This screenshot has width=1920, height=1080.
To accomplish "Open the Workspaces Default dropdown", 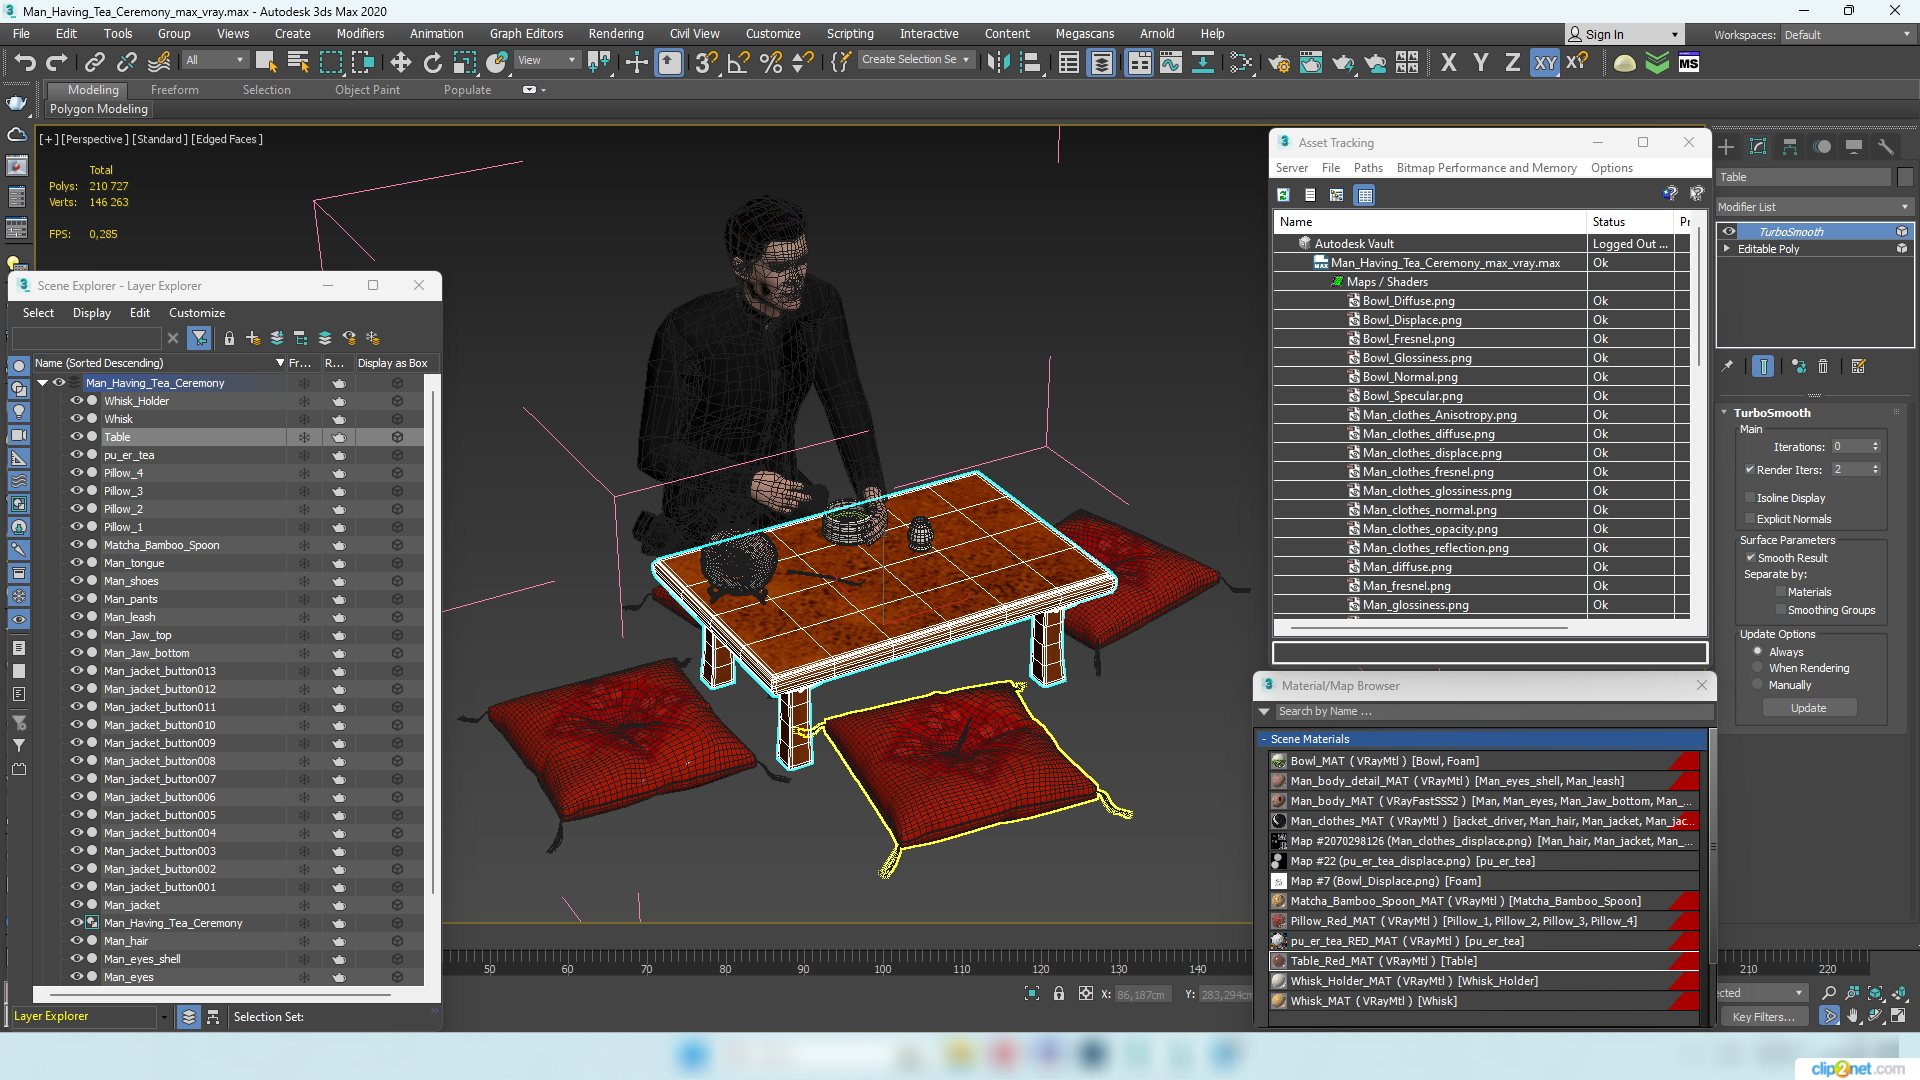I will tap(1846, 35).
